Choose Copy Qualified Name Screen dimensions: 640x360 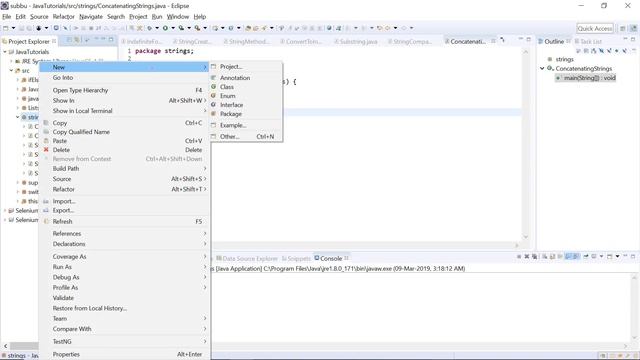81,132
